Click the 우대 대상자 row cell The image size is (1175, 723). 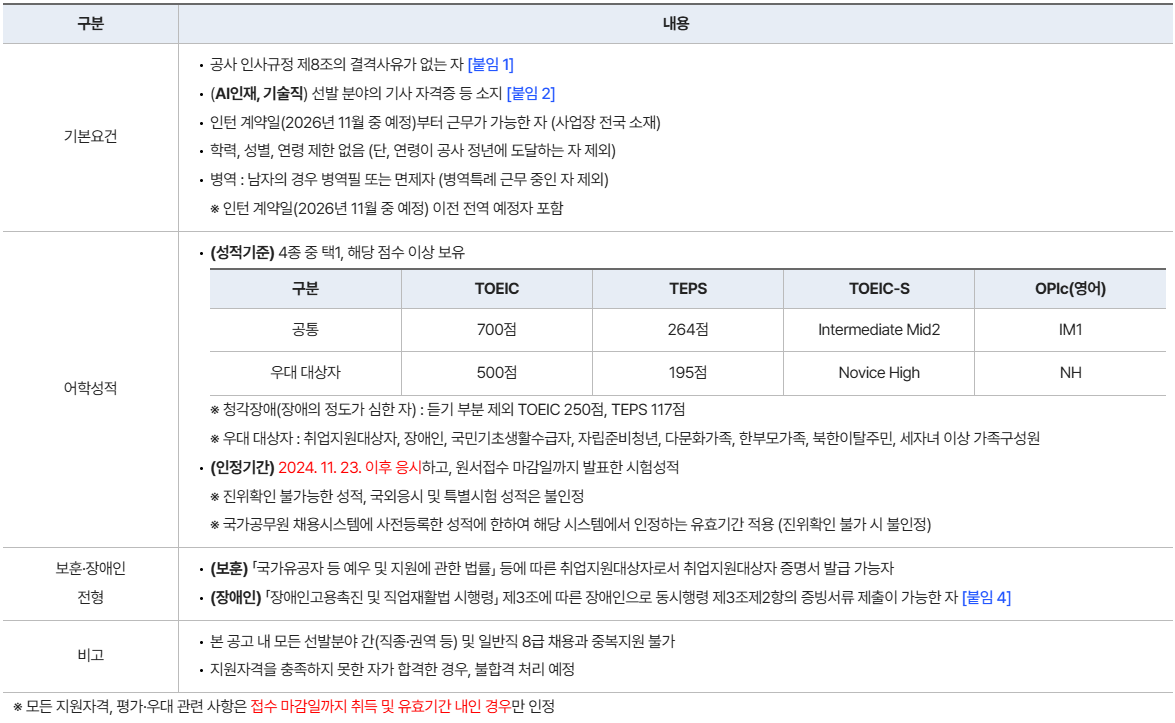306,372
